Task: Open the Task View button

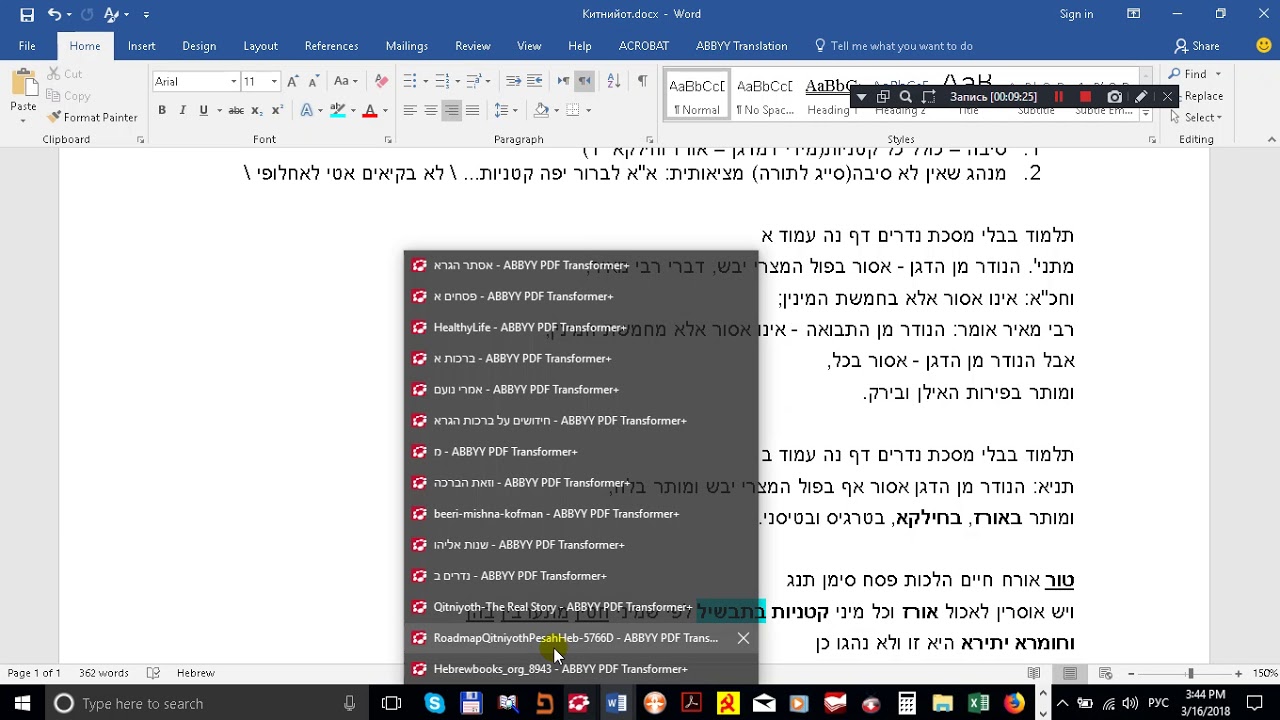Action: pos(391,703)
